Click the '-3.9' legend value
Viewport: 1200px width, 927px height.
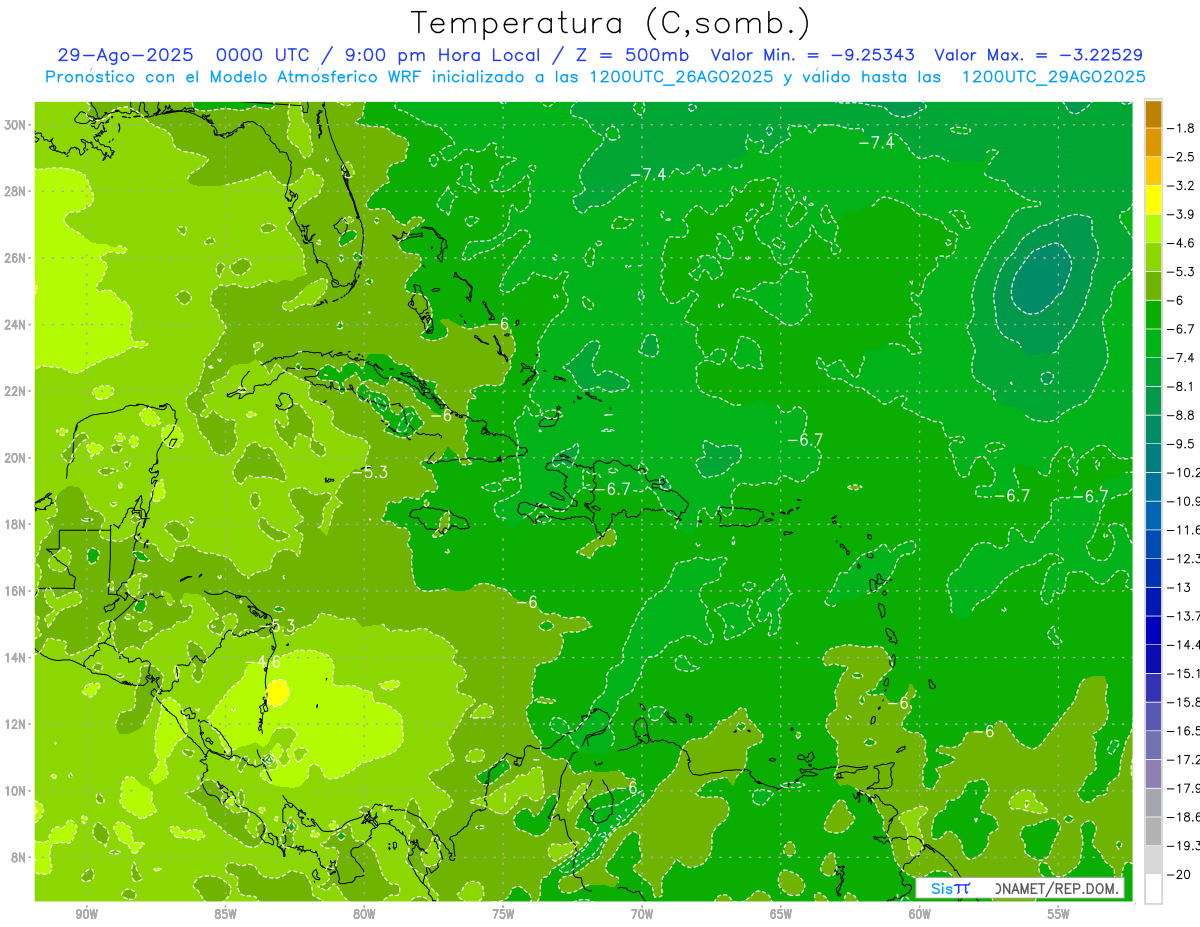click(1182, 214)
